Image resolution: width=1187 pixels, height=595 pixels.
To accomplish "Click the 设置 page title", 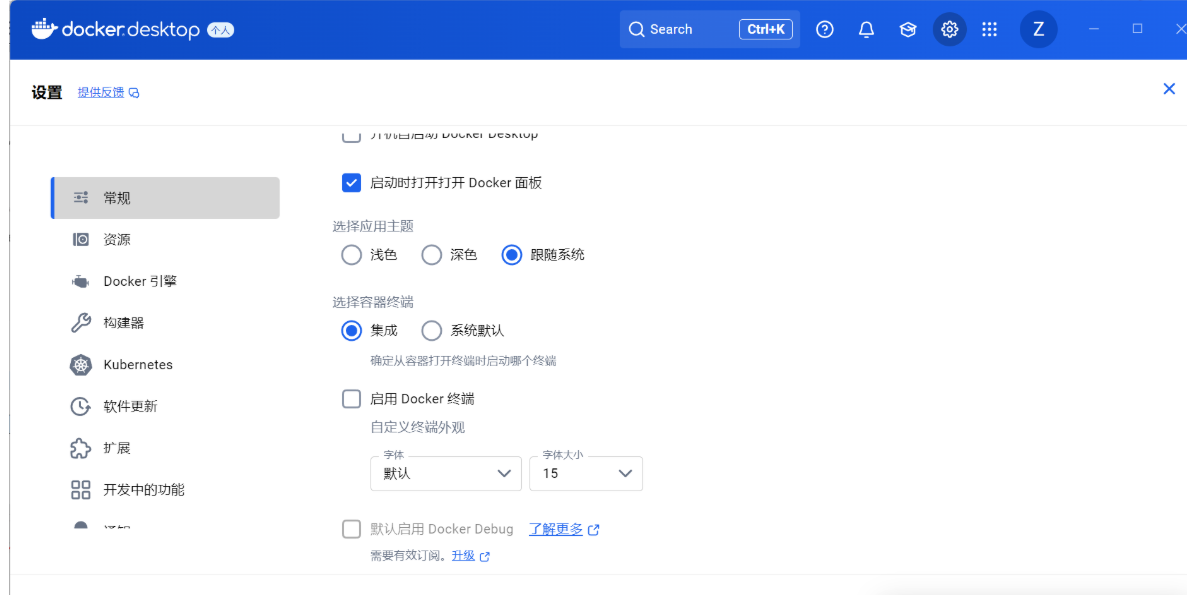I will (x=47, y=92).
